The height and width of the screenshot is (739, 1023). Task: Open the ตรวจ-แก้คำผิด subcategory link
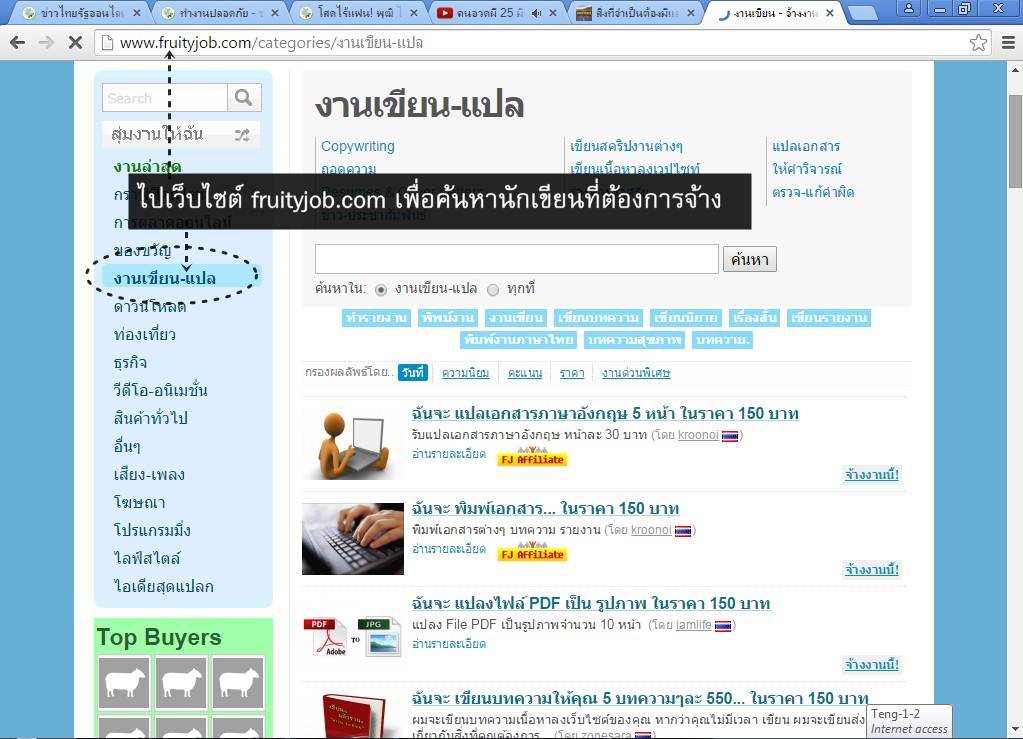pyautogui.click(x=813, y=192)
